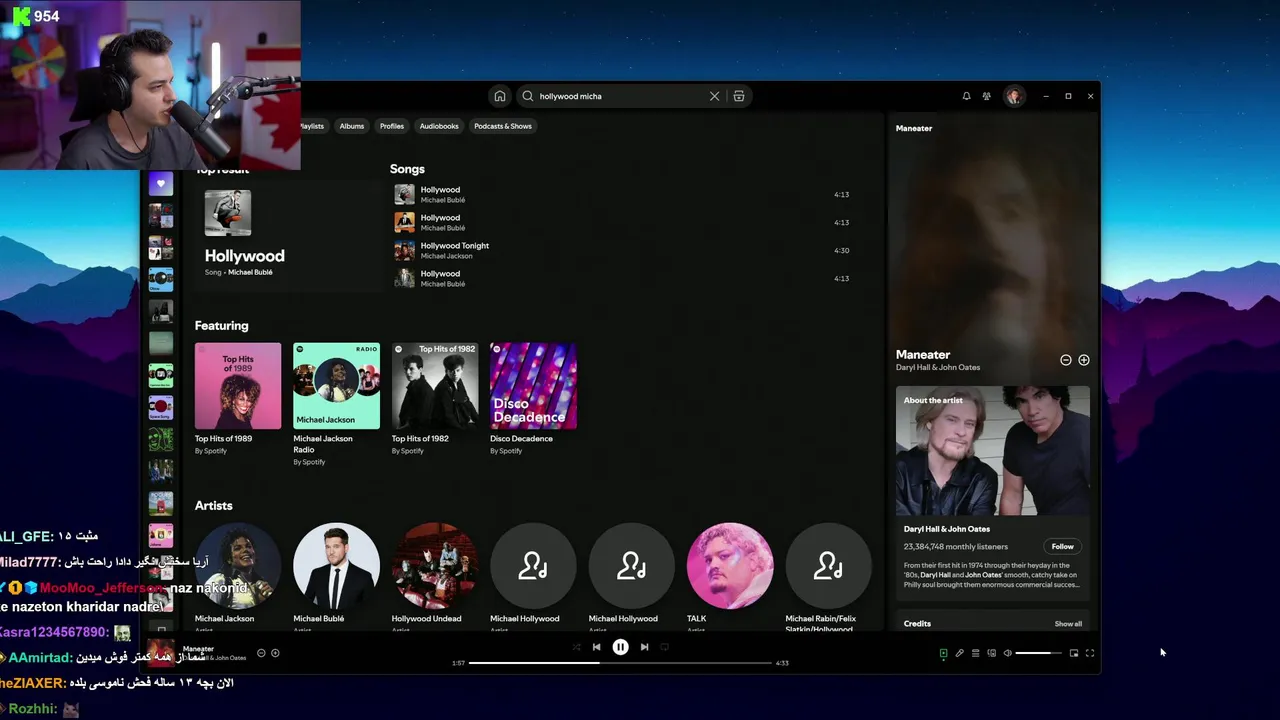Open the Connect to a device icon
This screenshot has height=720, width=1280.
(x=991, y=653)
